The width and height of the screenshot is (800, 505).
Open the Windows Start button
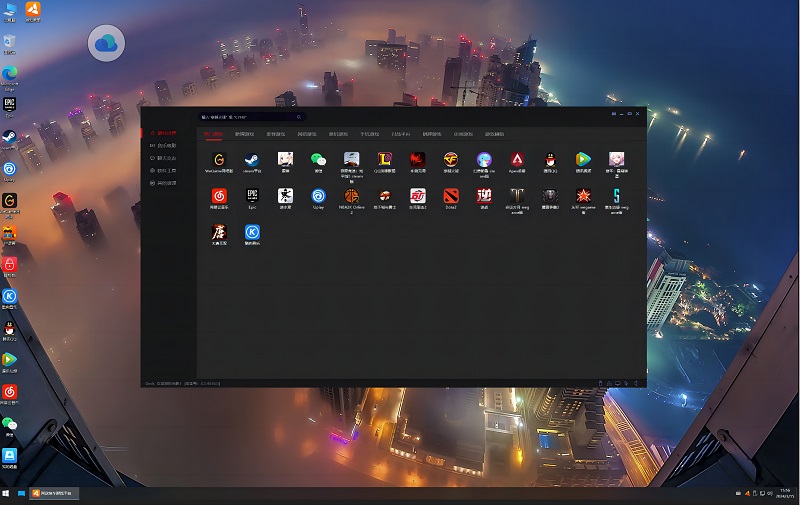tap(6, 493)
